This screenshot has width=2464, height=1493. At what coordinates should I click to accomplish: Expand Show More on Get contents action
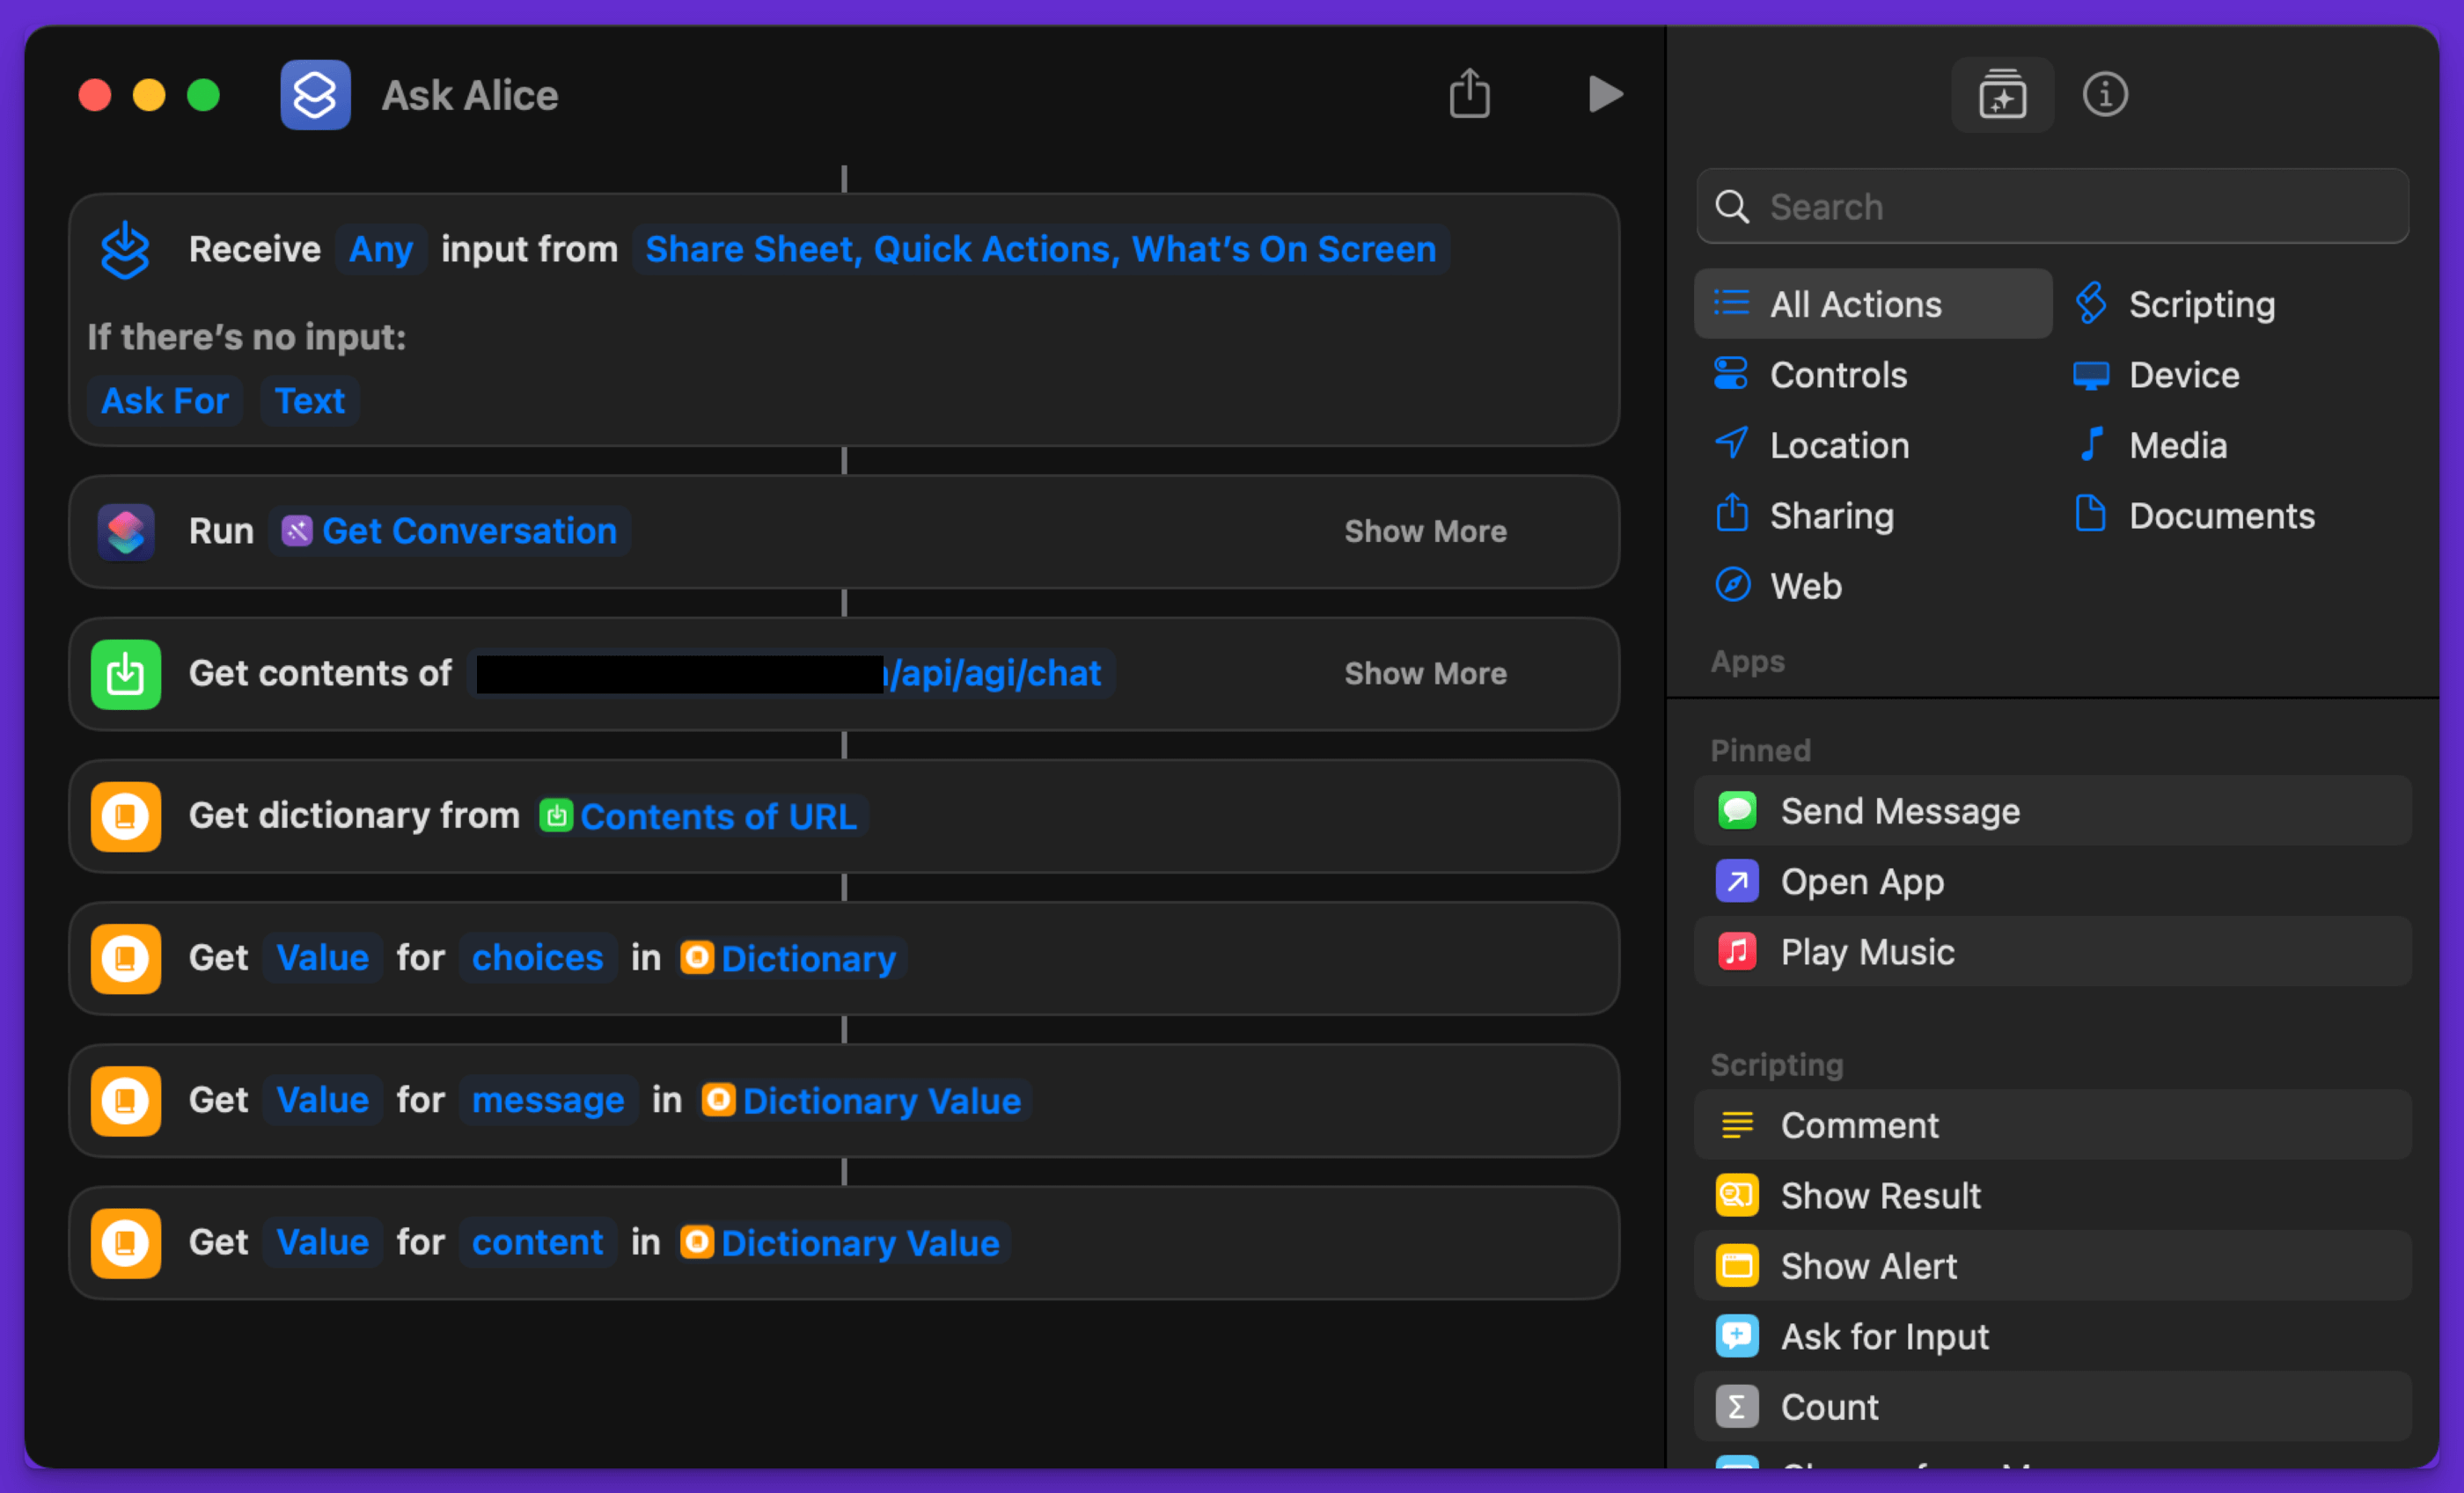tap(1425, 674)
